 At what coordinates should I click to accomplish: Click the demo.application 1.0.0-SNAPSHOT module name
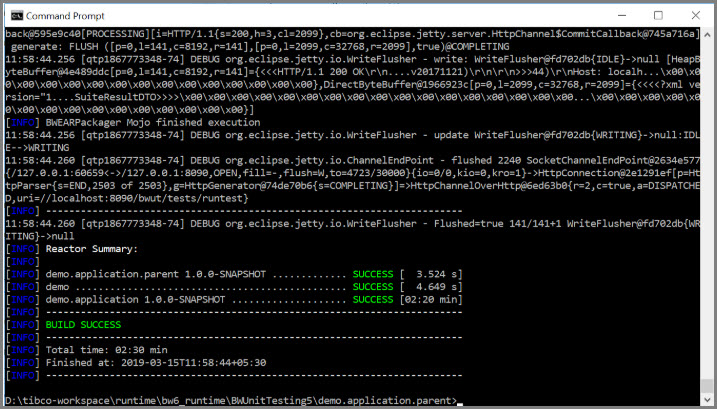[x=135, y=300]
